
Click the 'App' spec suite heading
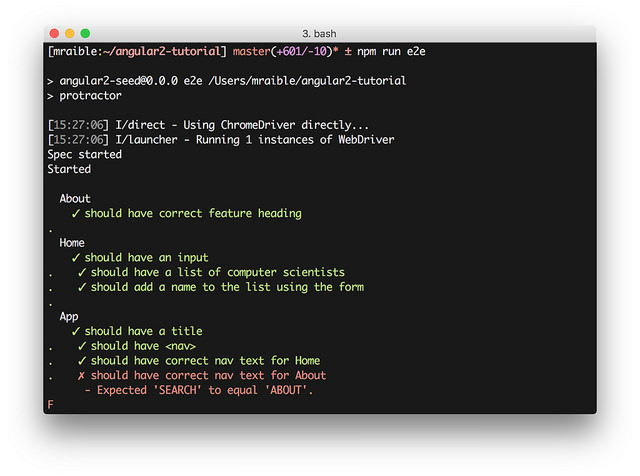[69, 316]
